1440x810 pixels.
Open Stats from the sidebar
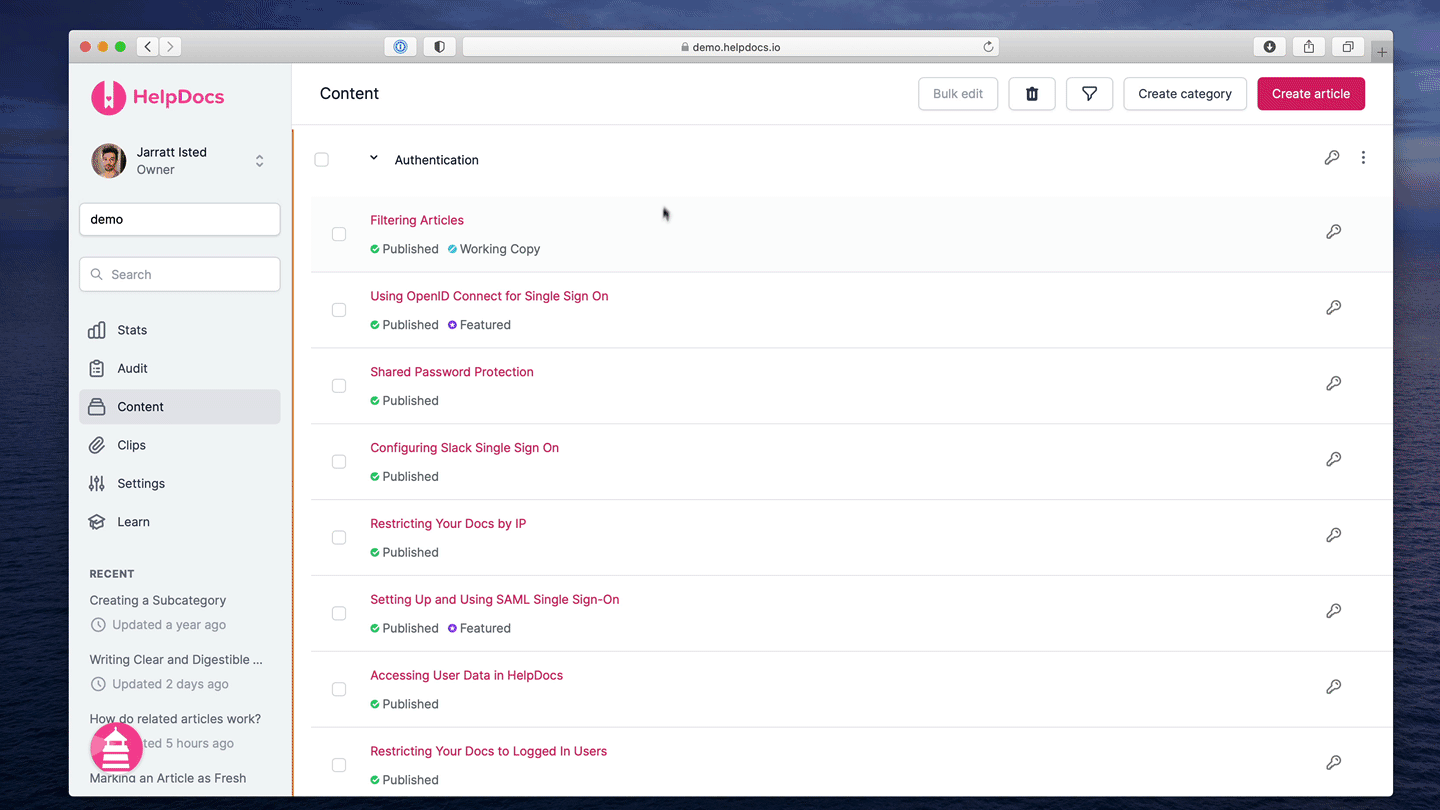[x=180, y=330]
